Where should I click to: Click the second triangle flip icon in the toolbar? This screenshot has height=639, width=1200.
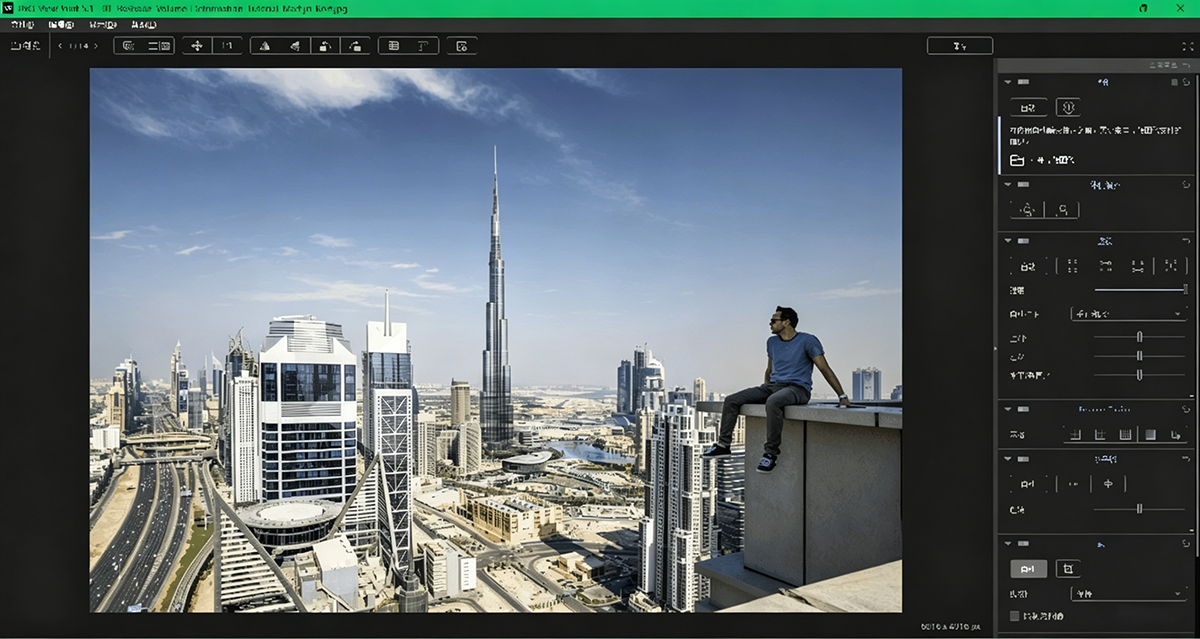click(295, 46)
